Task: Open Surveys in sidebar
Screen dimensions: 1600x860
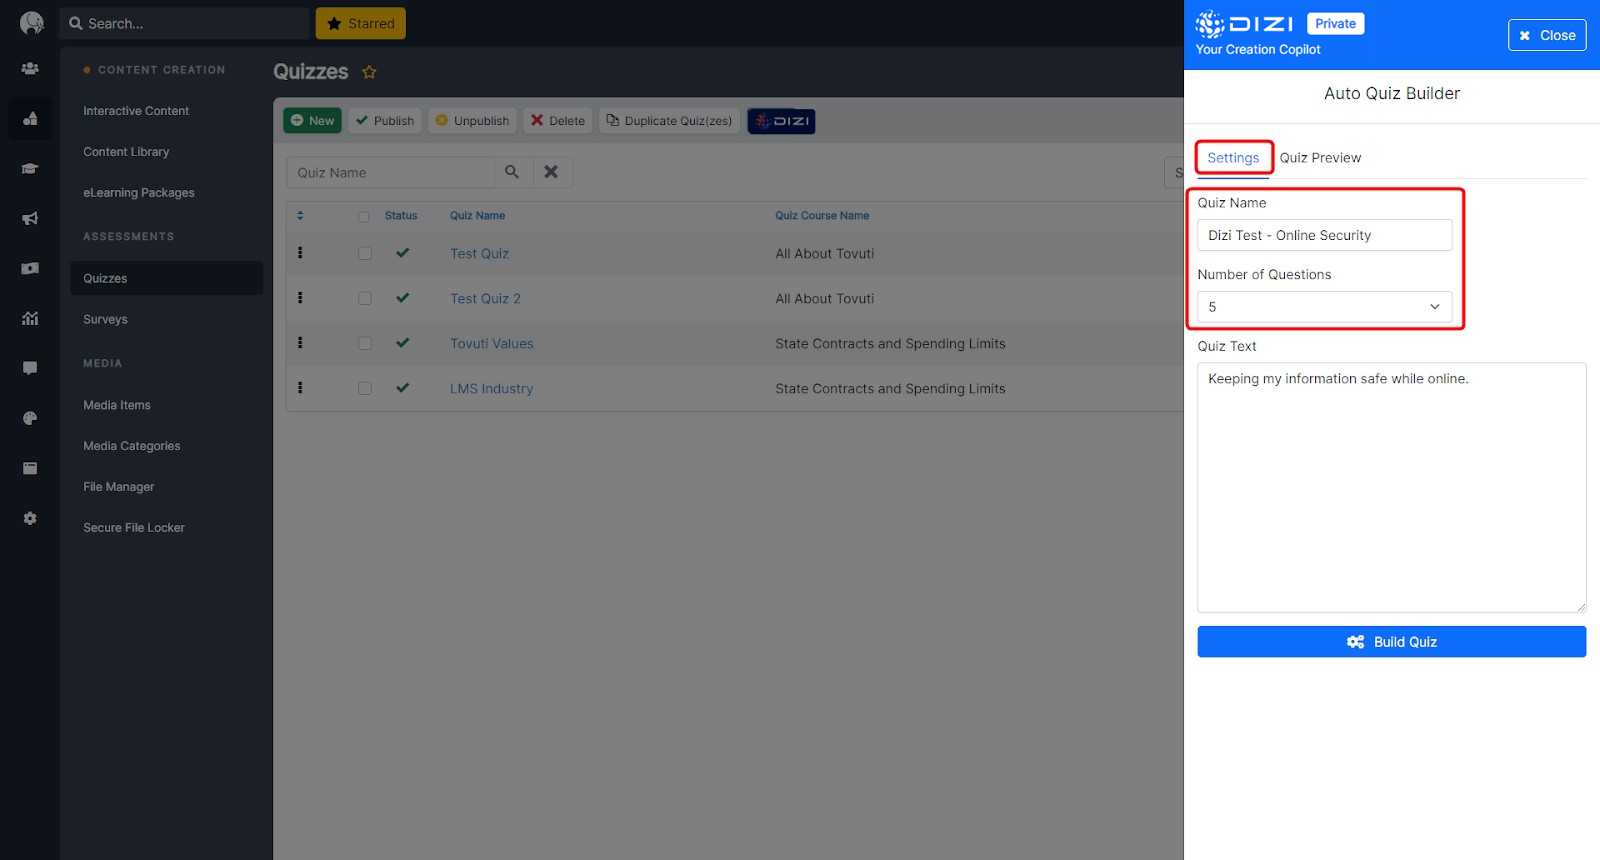Action: 105,320
